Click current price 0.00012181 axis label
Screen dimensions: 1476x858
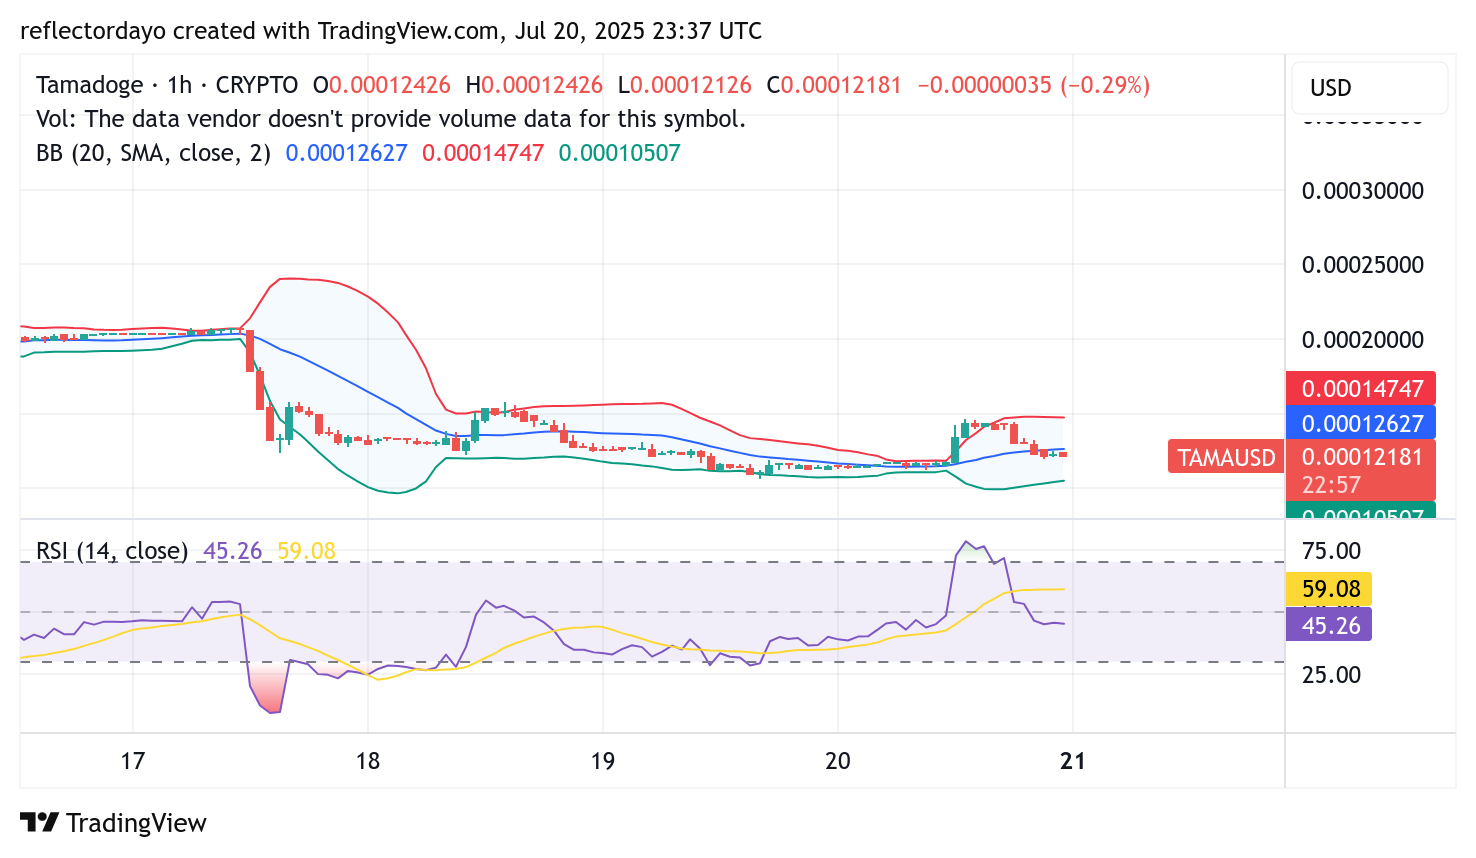[1361, 458]
